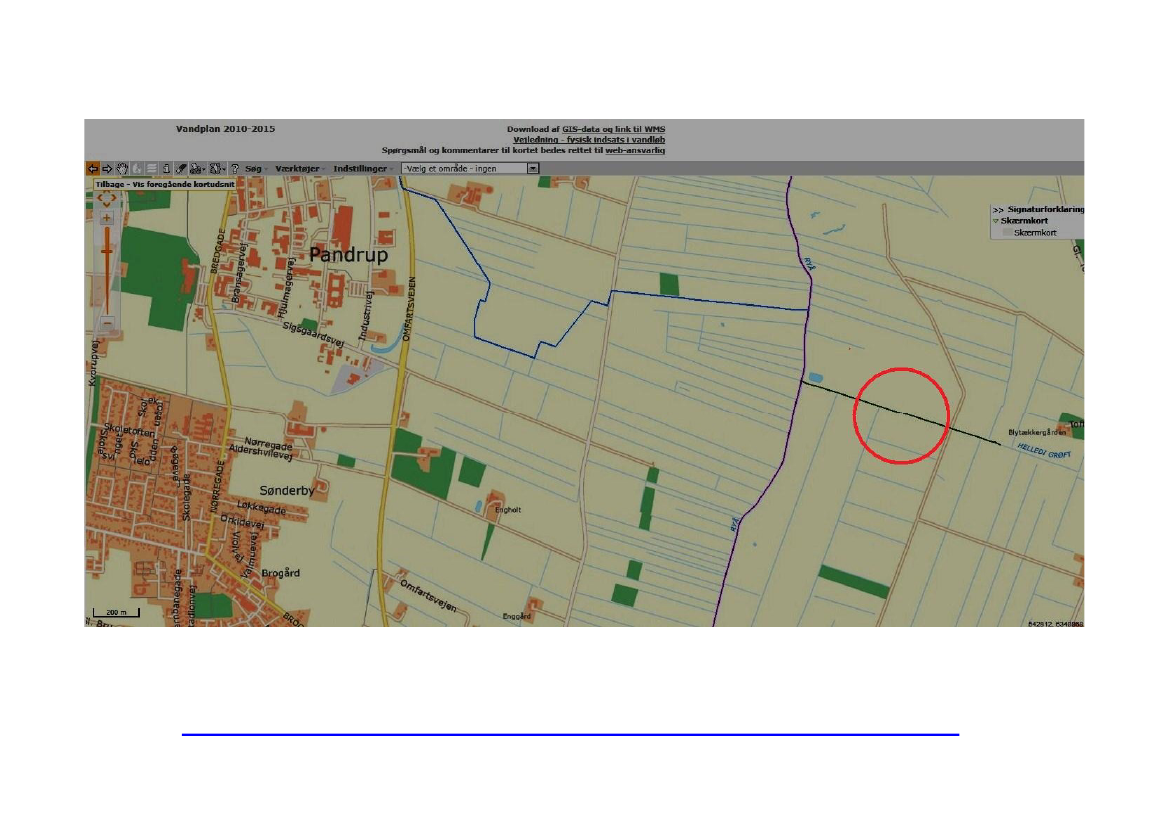Click the Skoletoften street label
Screen dimensions: 1169x827
(130, 430)
